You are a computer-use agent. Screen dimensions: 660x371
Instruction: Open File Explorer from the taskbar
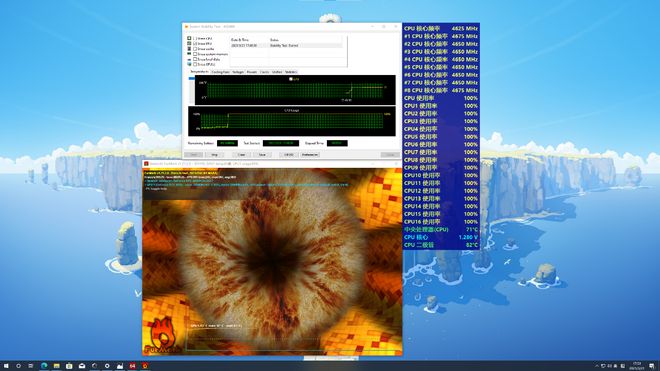(x=56, y=366)
